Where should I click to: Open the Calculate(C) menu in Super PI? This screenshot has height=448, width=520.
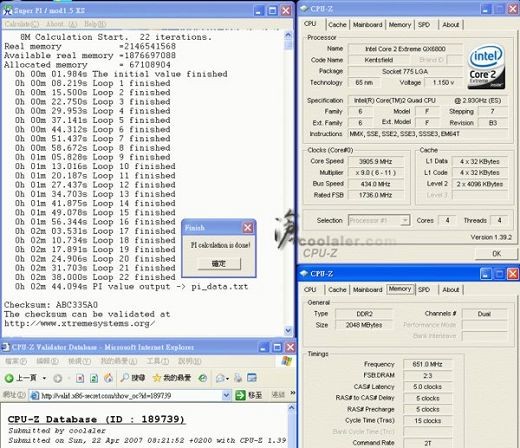21,24
